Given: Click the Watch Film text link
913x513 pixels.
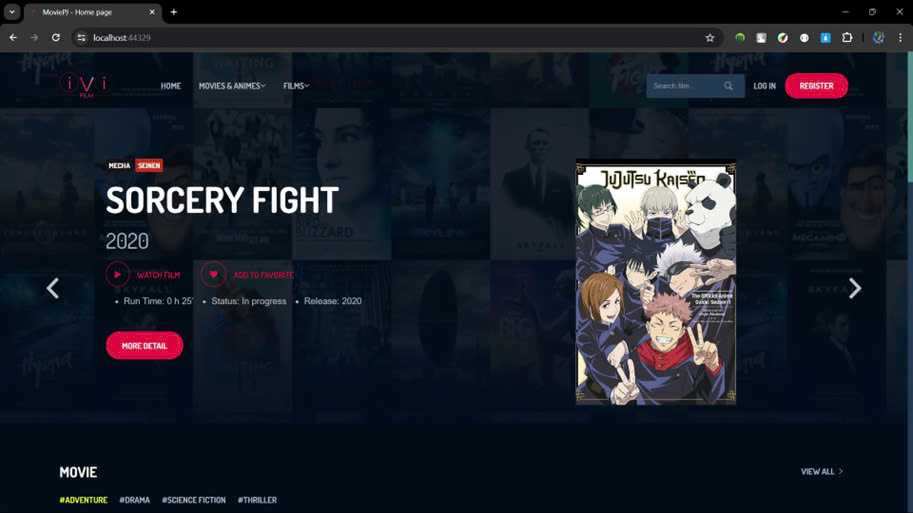Looking at the screenshot, I should (158, 275).
